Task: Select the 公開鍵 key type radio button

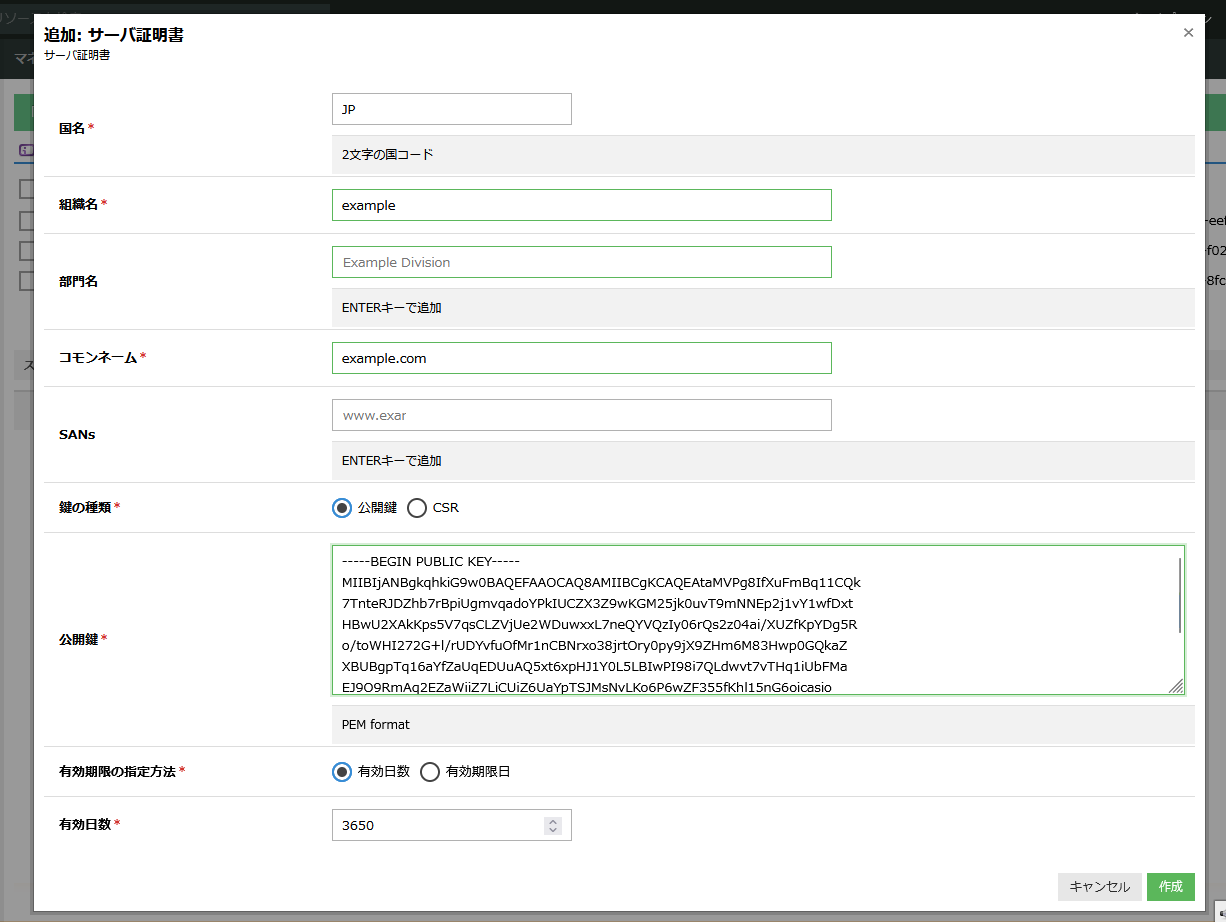Action: pos(342,508)
